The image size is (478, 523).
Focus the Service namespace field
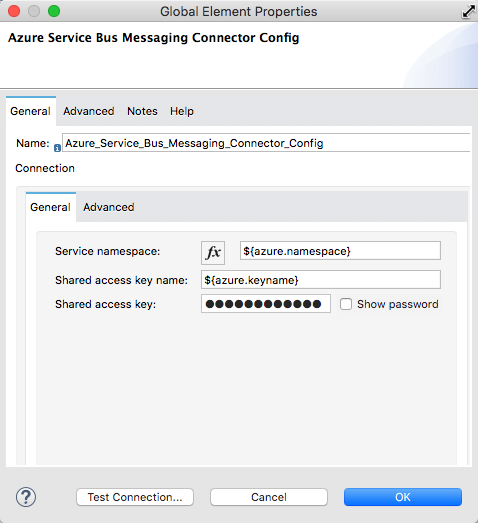click(340, 250)
